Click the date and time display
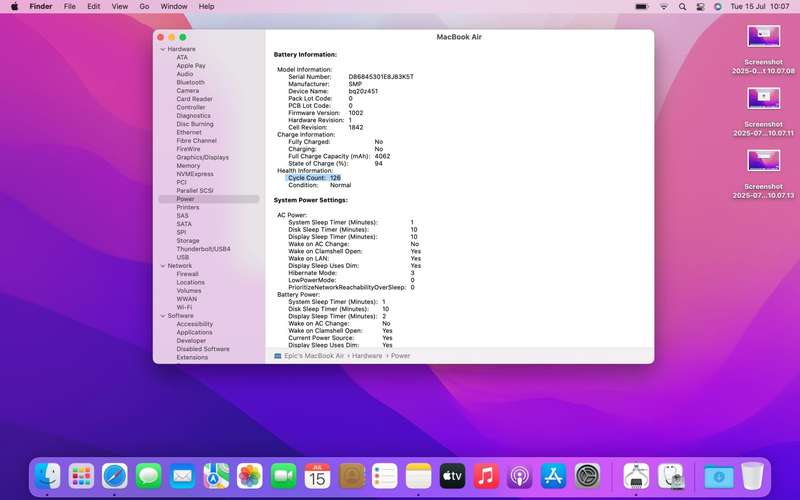800x500 pixels. click(x=760, y=7)
